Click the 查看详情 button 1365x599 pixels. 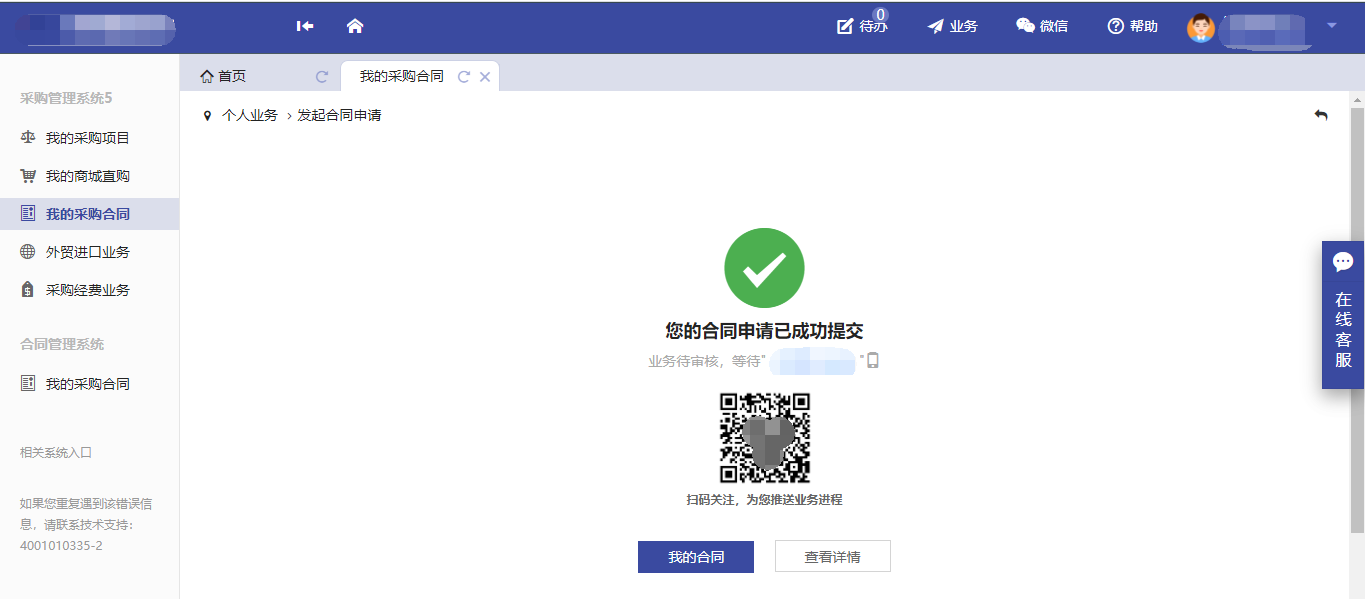(832, 557)
